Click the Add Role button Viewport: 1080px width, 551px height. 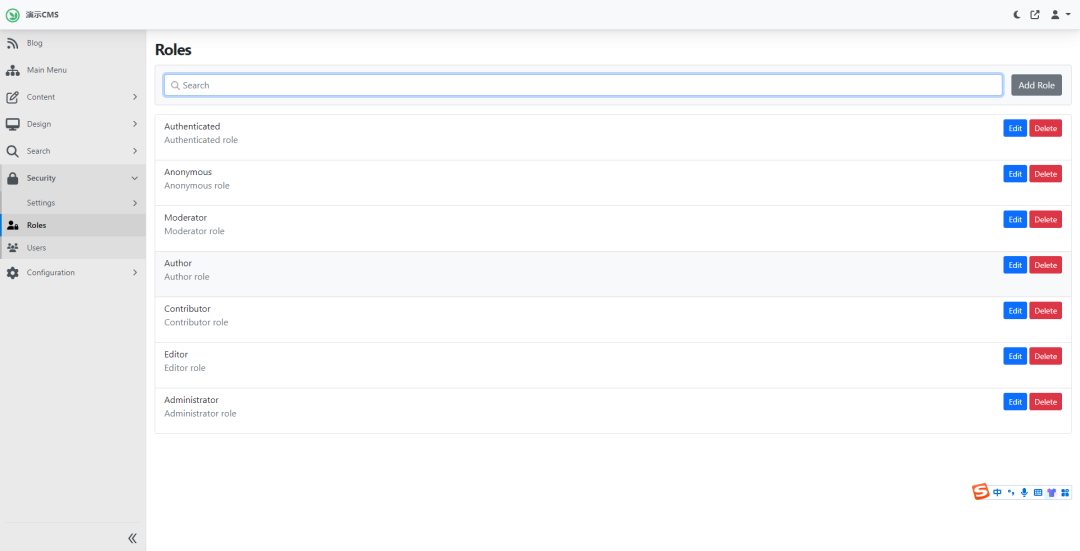point(1036,85)
